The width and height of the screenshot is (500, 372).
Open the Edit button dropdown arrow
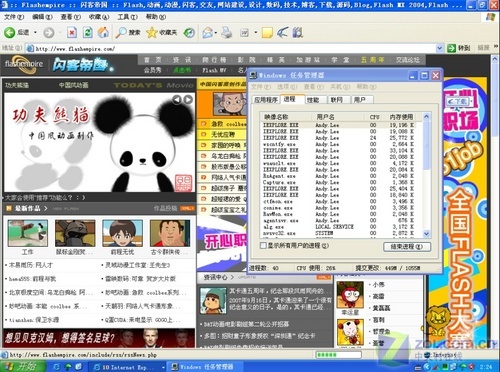256,33
